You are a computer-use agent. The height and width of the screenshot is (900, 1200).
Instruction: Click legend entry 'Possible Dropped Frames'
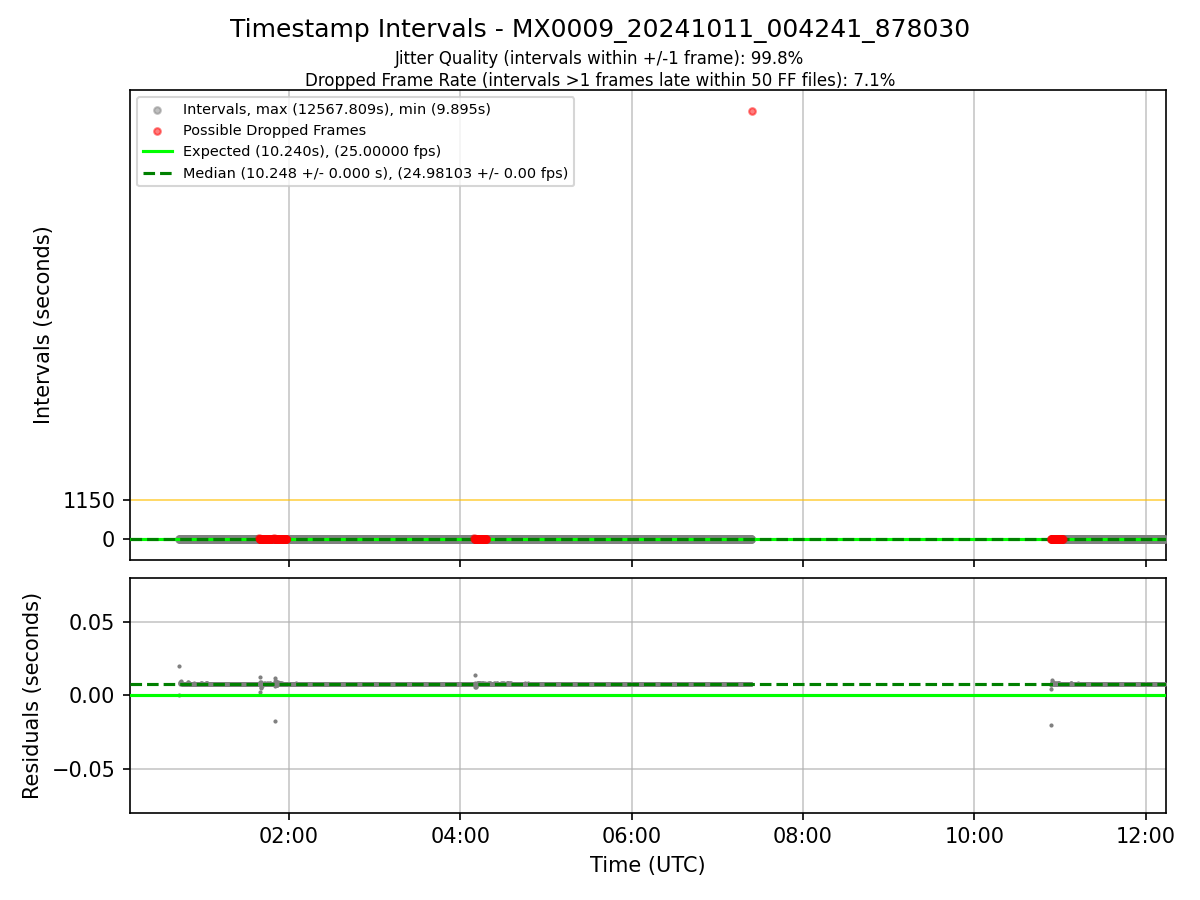[x=274, y=130]
